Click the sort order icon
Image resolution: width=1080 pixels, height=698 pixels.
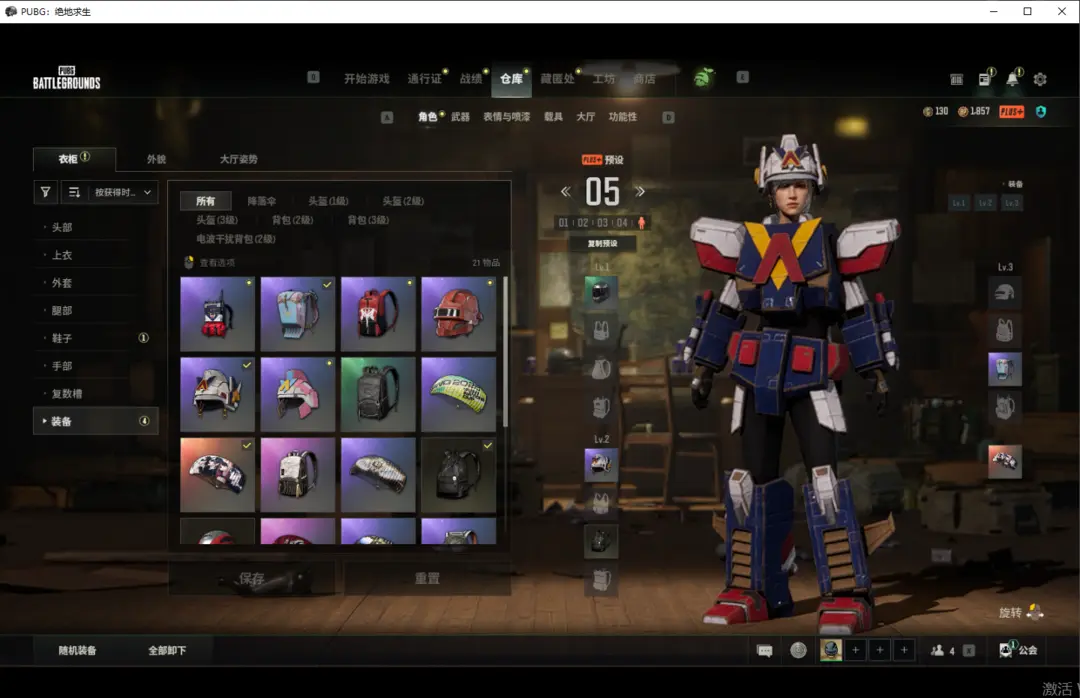click(x=74, y=192)
